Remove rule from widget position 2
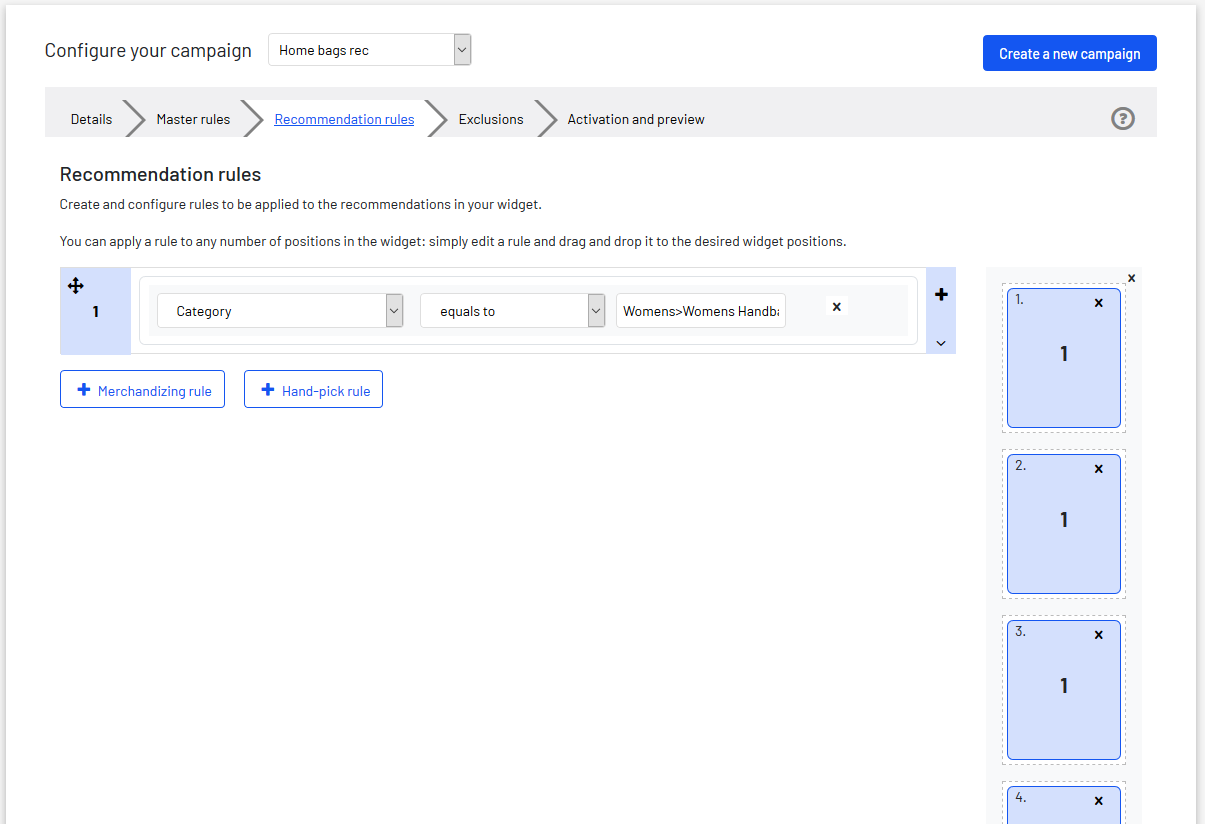This screenshot has height=824, width=1205. point(1099,468)
